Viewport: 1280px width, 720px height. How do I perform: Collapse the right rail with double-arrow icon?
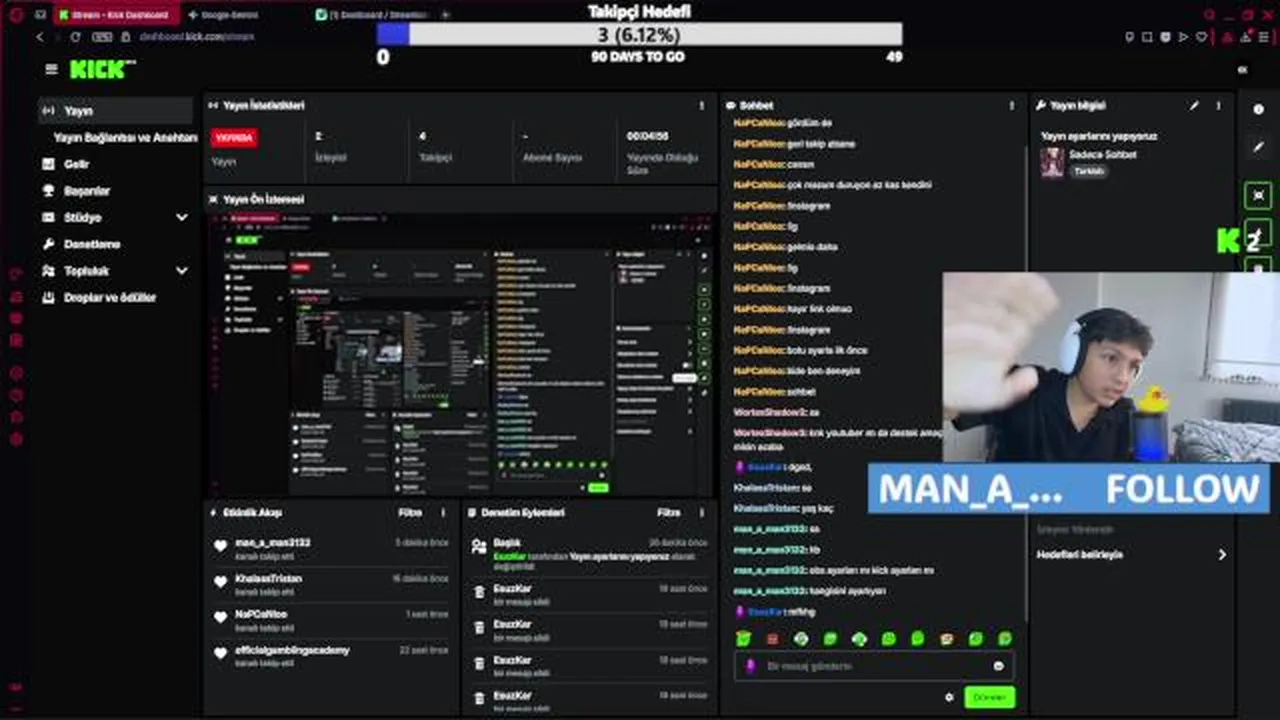1242,70
